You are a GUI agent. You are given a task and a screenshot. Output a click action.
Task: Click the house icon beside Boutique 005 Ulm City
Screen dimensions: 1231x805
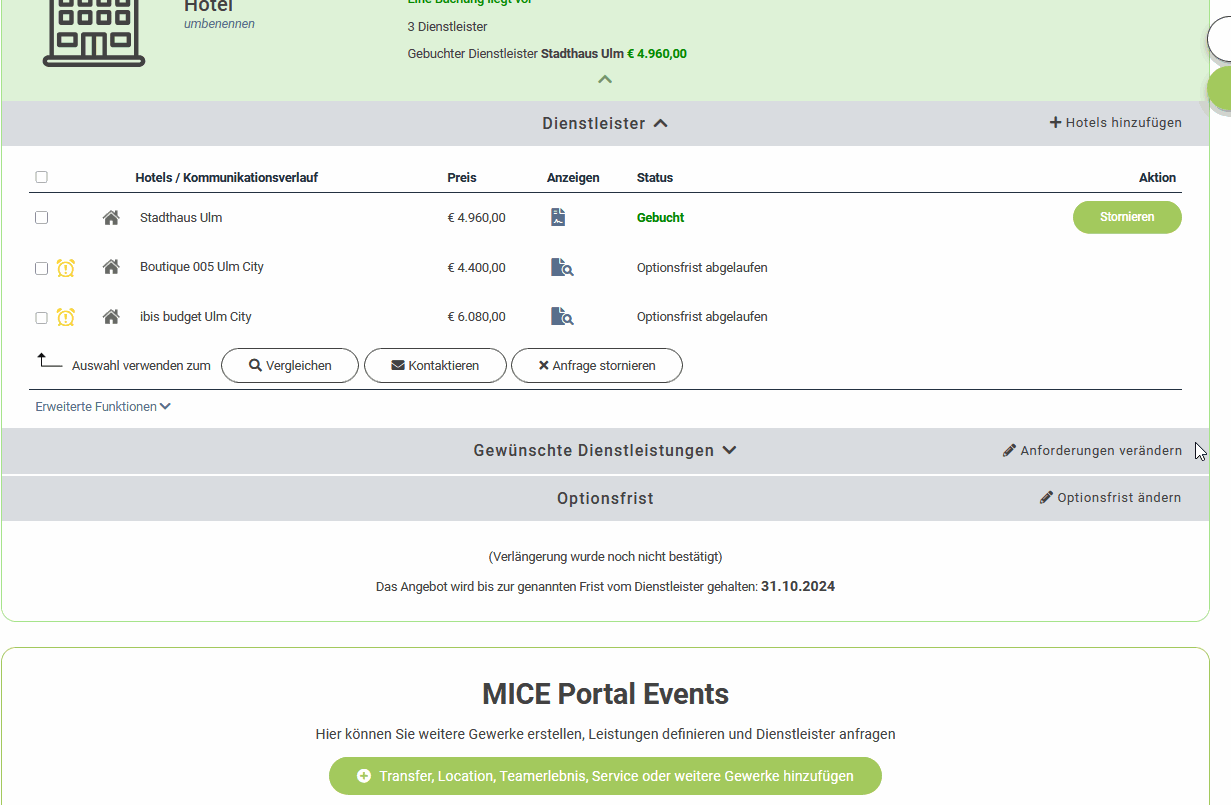click(x=111, y=267)
